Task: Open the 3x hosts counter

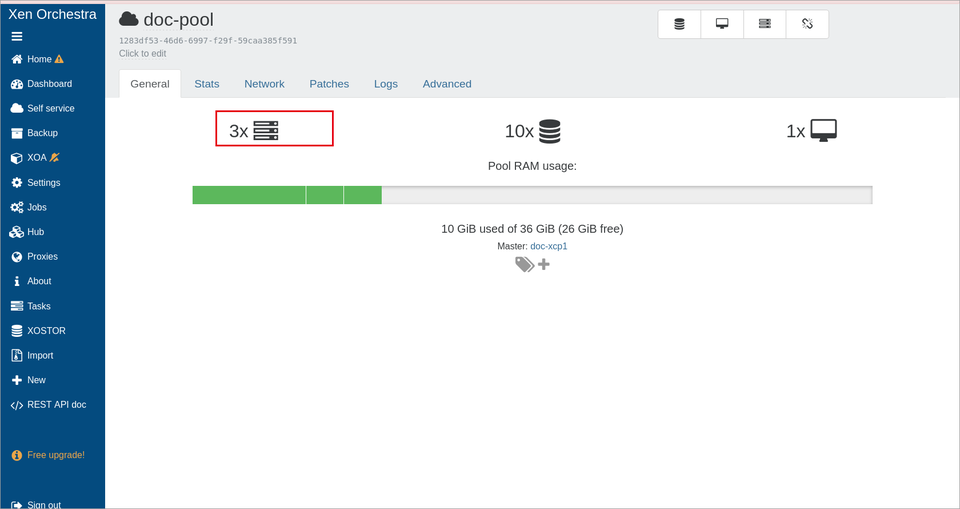Action: point(253,130)
